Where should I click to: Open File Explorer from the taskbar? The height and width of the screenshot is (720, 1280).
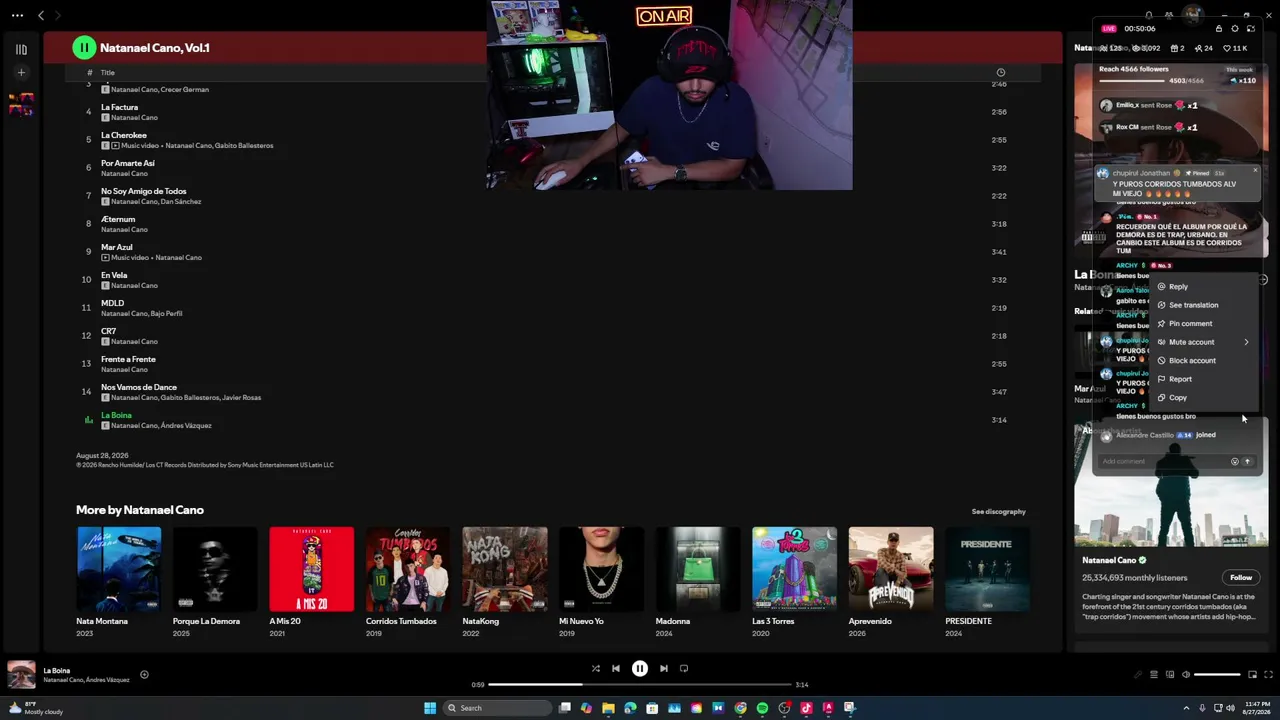[x=608, y=708]
